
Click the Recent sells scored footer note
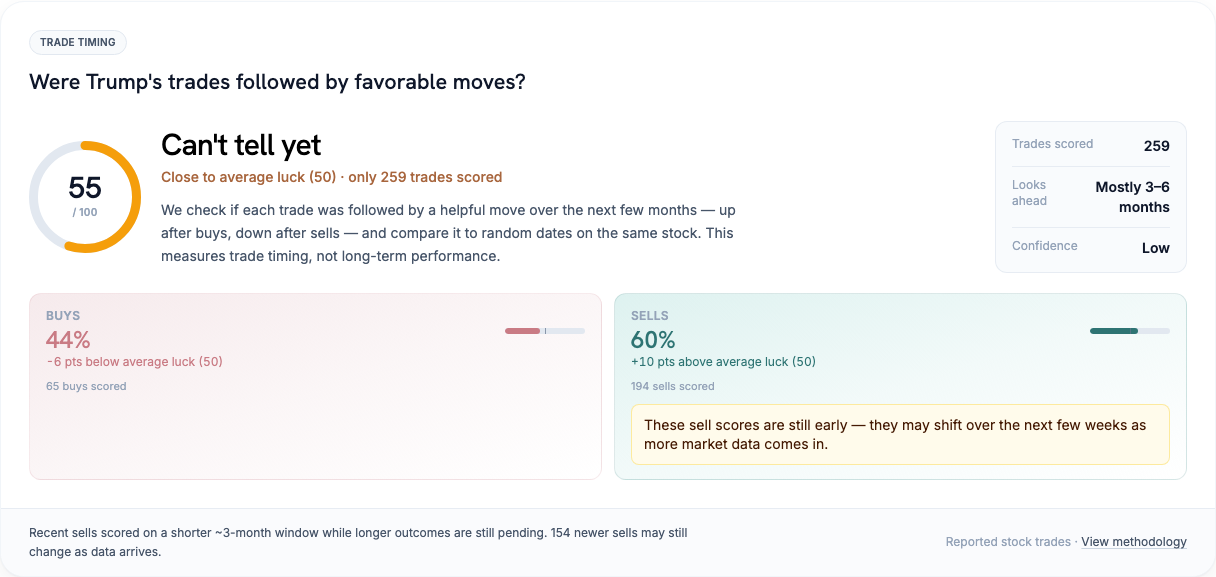[358, 542]
